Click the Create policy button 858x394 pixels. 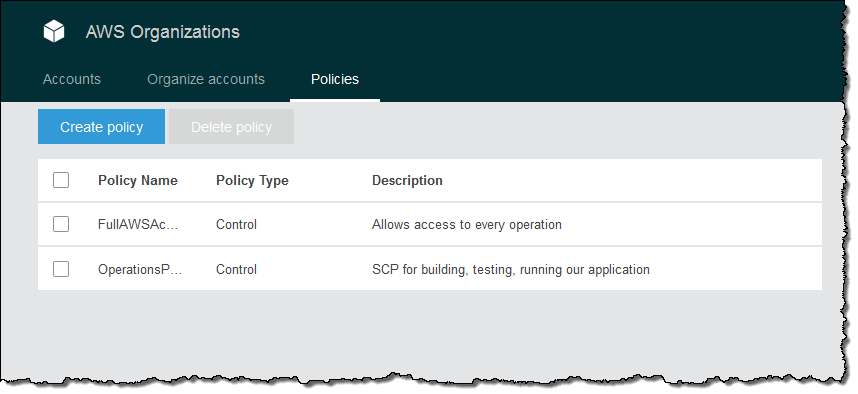(x=101, y=127)
